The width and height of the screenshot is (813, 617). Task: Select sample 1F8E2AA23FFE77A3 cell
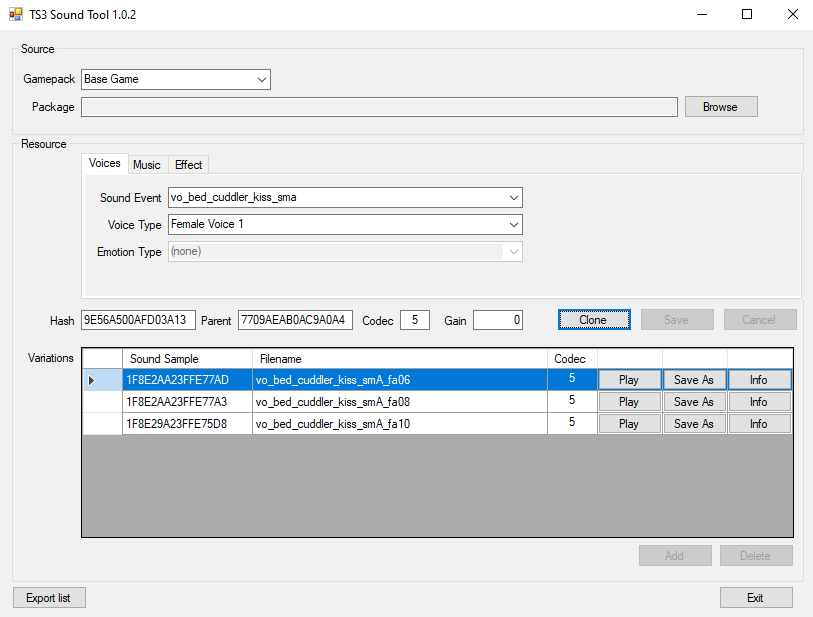187,402
